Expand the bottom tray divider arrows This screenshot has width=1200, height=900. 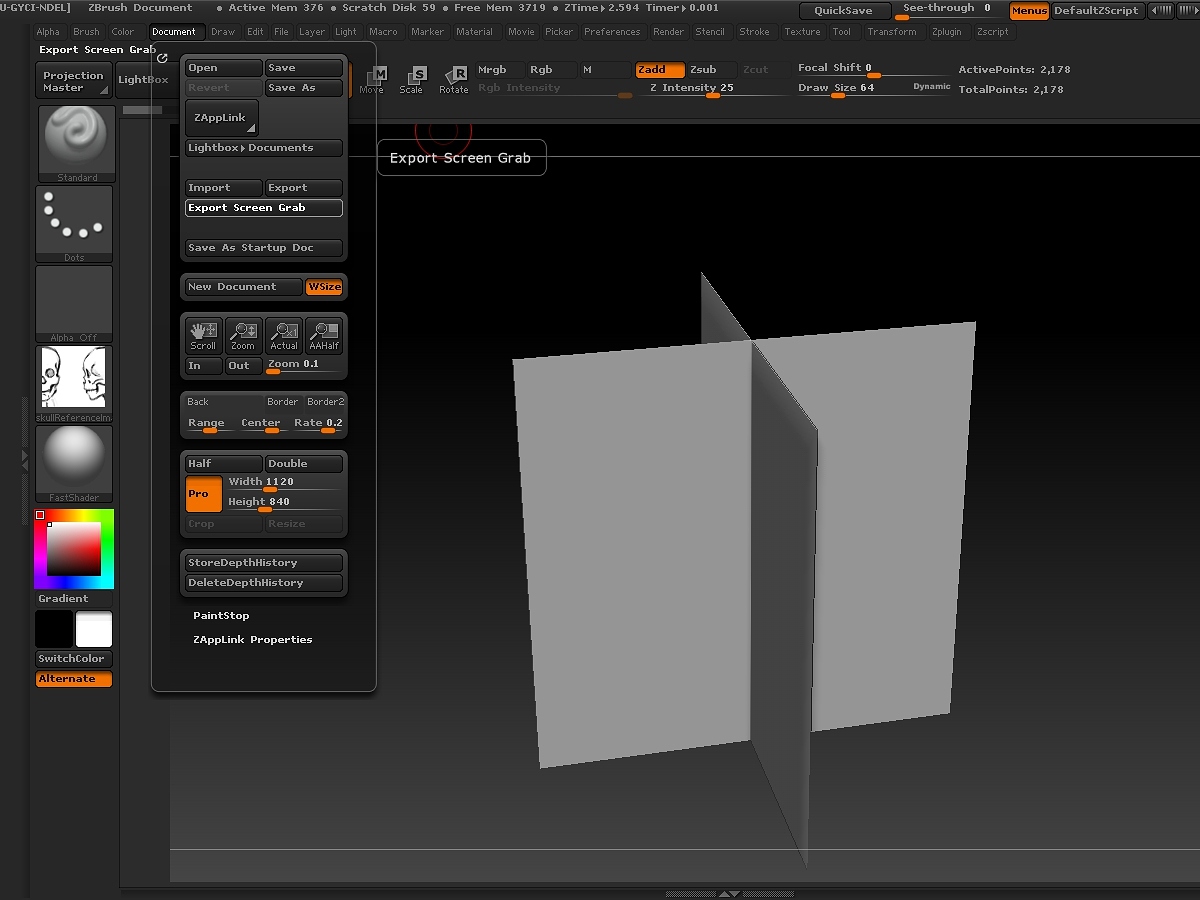(730, 893)
